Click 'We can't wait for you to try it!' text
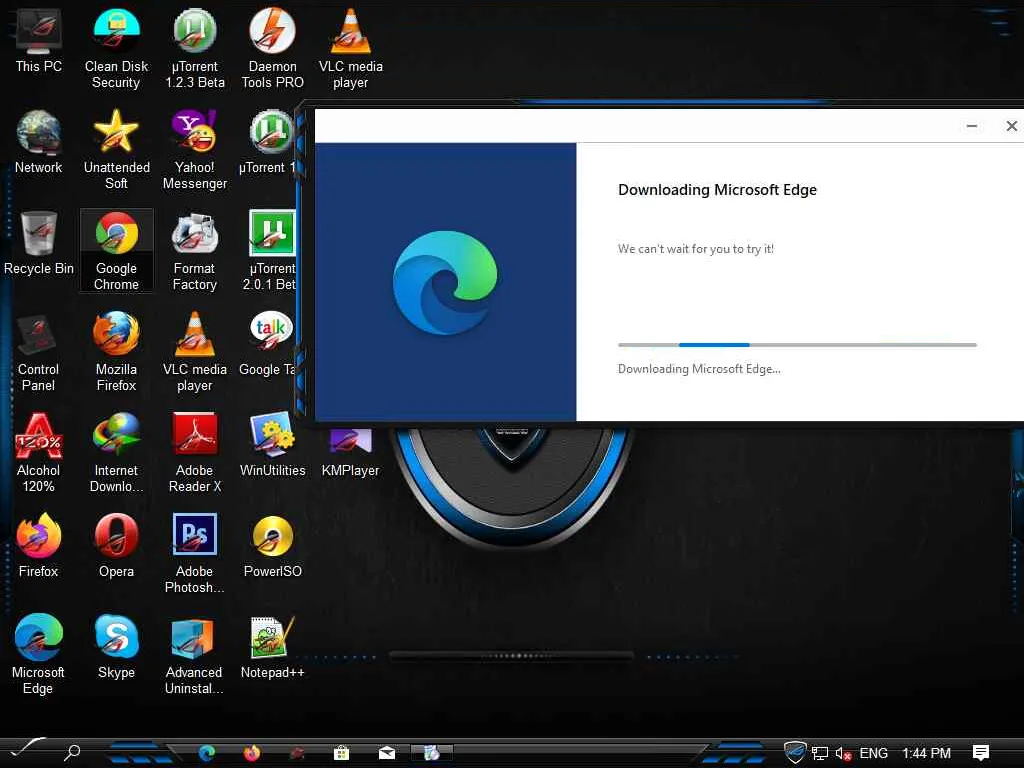The height and width of the screenshot is (768, 1024). pyautogui.click(x=696, y=249)
